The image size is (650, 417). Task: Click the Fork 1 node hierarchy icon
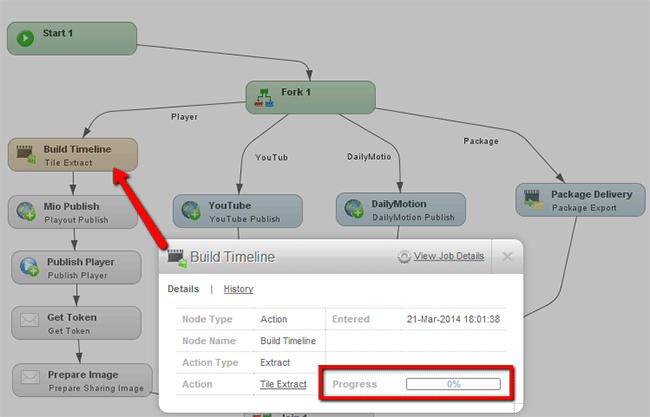click(x=266, y=97)
